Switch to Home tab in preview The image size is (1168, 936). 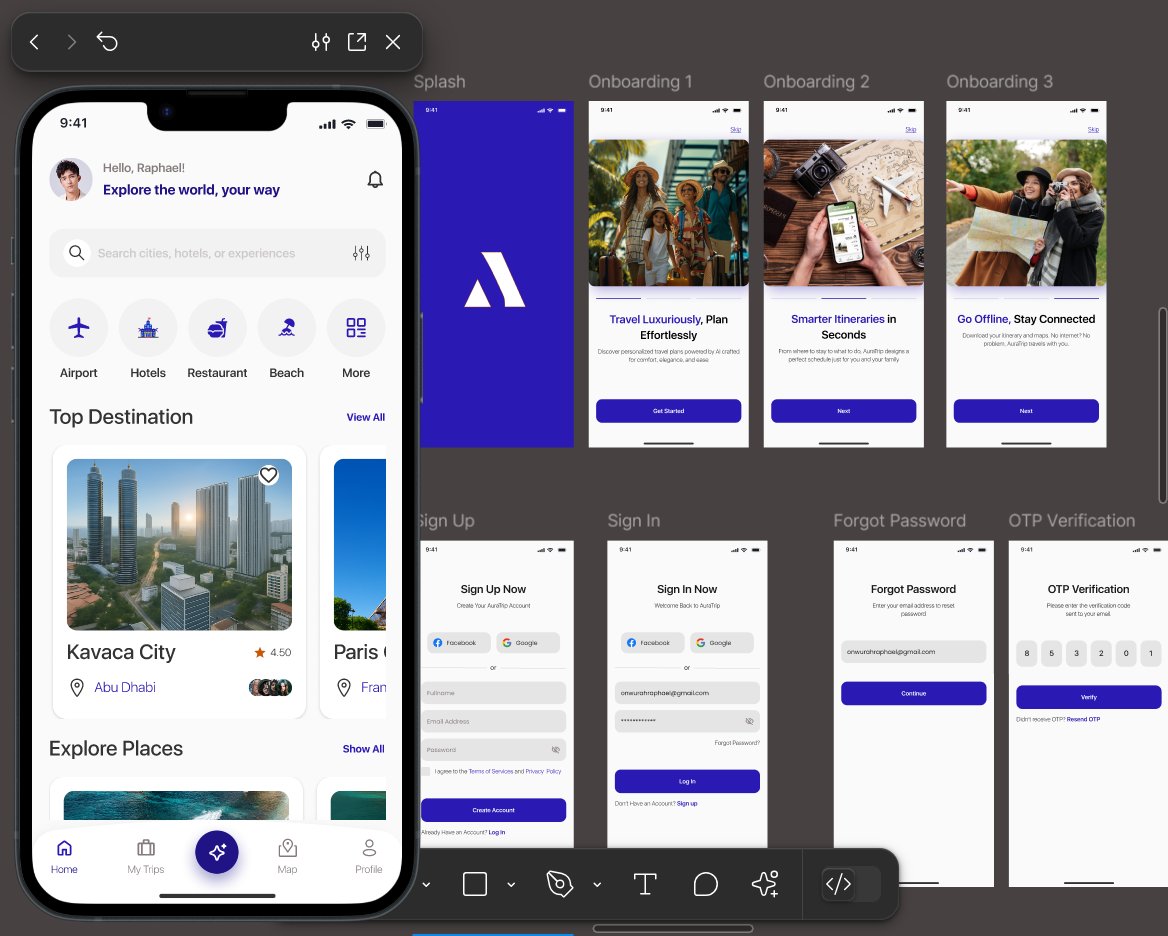click(64, 856)
